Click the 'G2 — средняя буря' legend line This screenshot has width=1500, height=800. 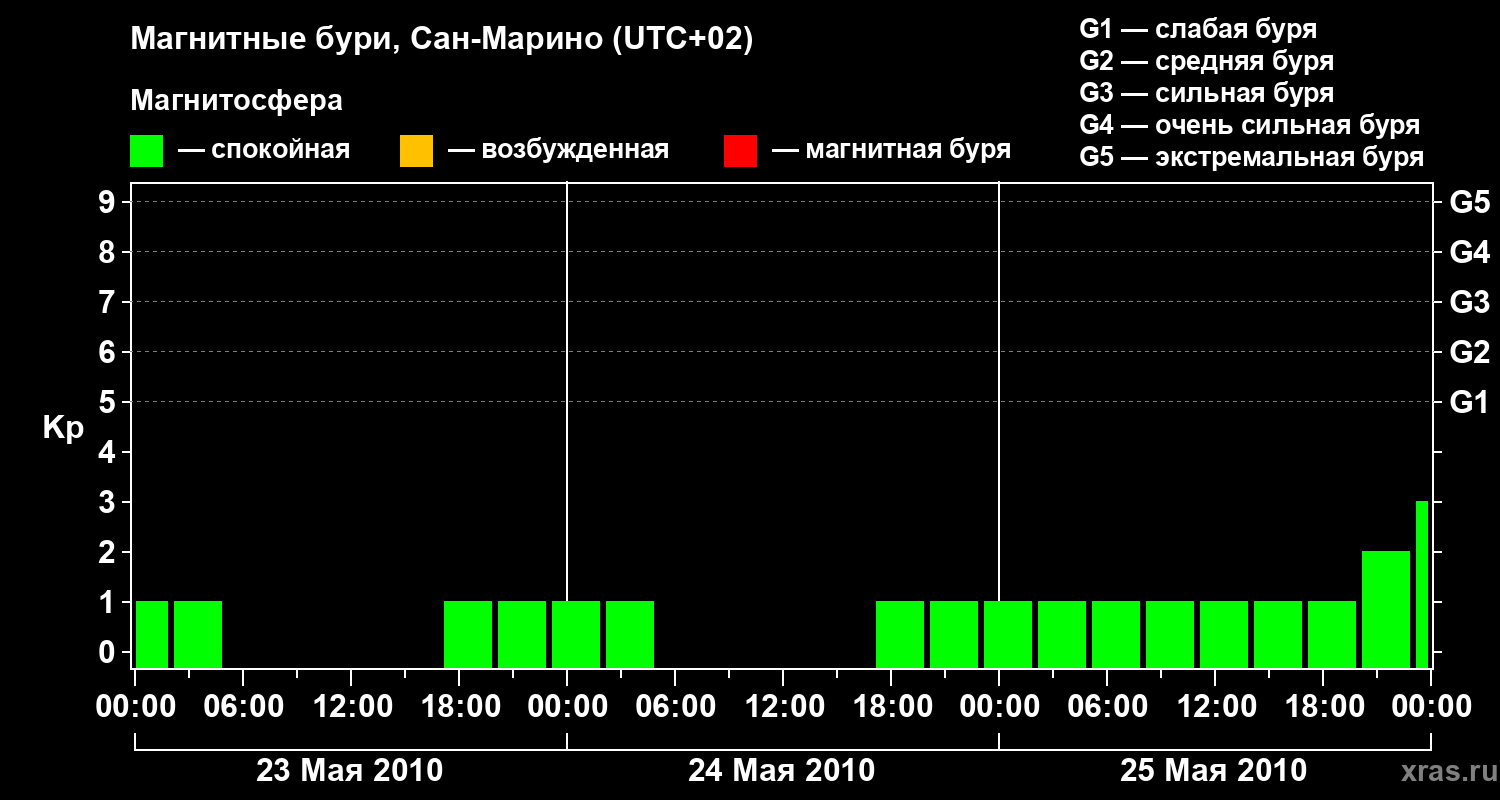click(x=1206, y=61)
